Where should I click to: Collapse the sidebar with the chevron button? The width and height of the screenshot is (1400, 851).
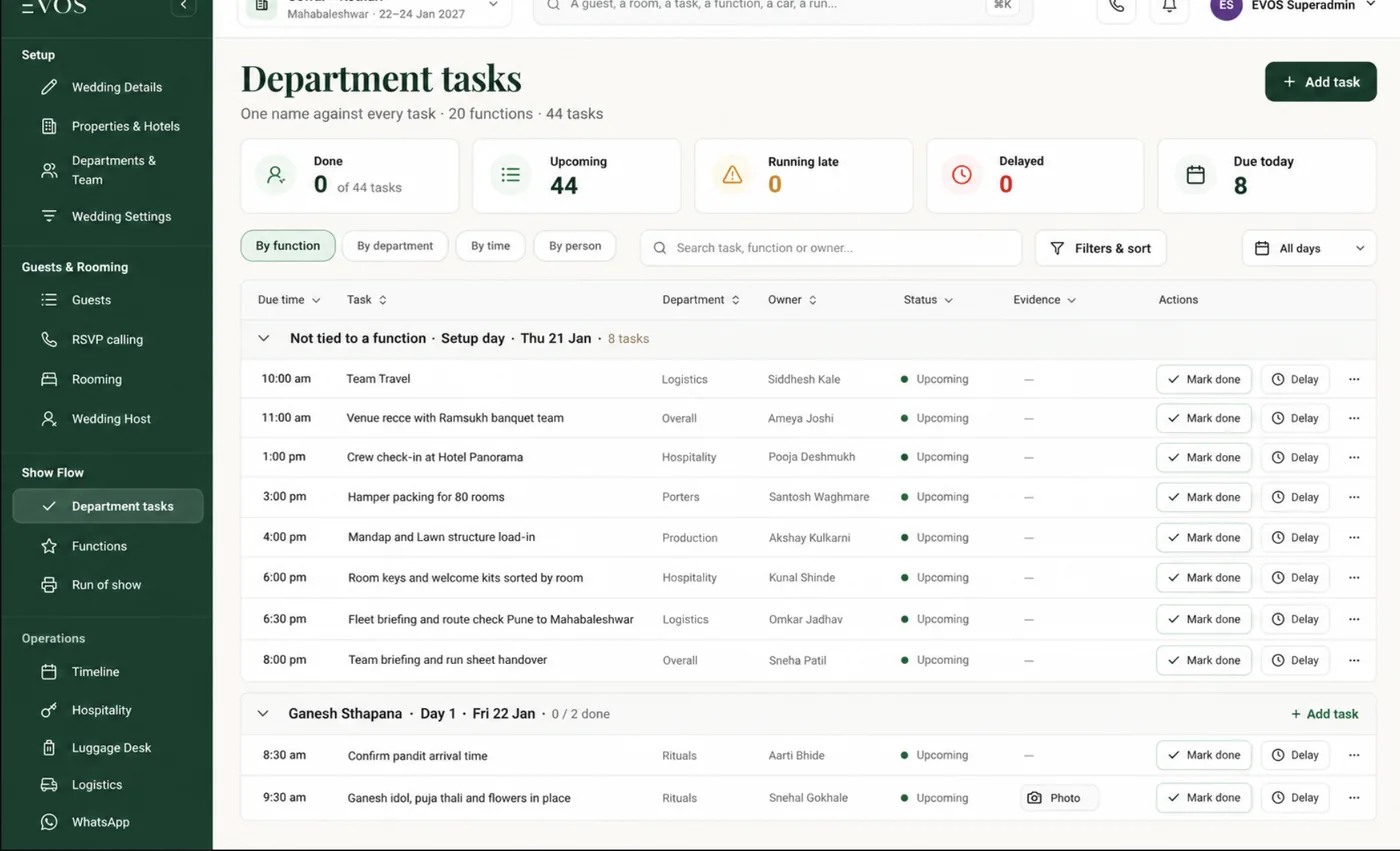183,6
